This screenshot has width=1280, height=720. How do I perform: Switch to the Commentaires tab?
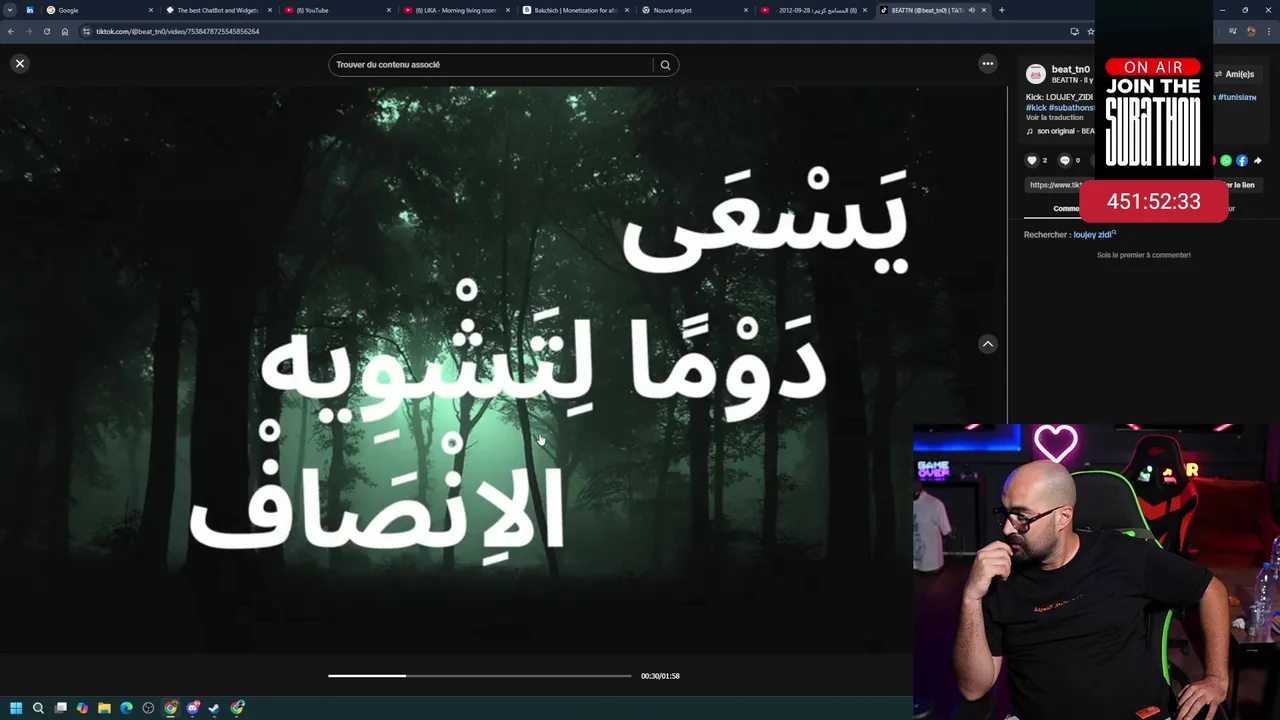coord(1066,208)
